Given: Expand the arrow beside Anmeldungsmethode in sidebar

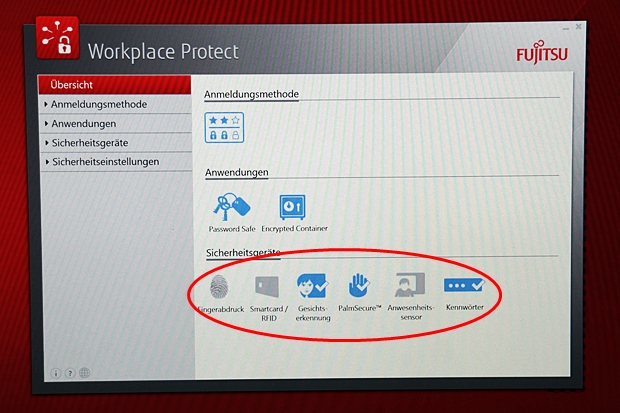Looking at the screenshot, I should 46,104.
